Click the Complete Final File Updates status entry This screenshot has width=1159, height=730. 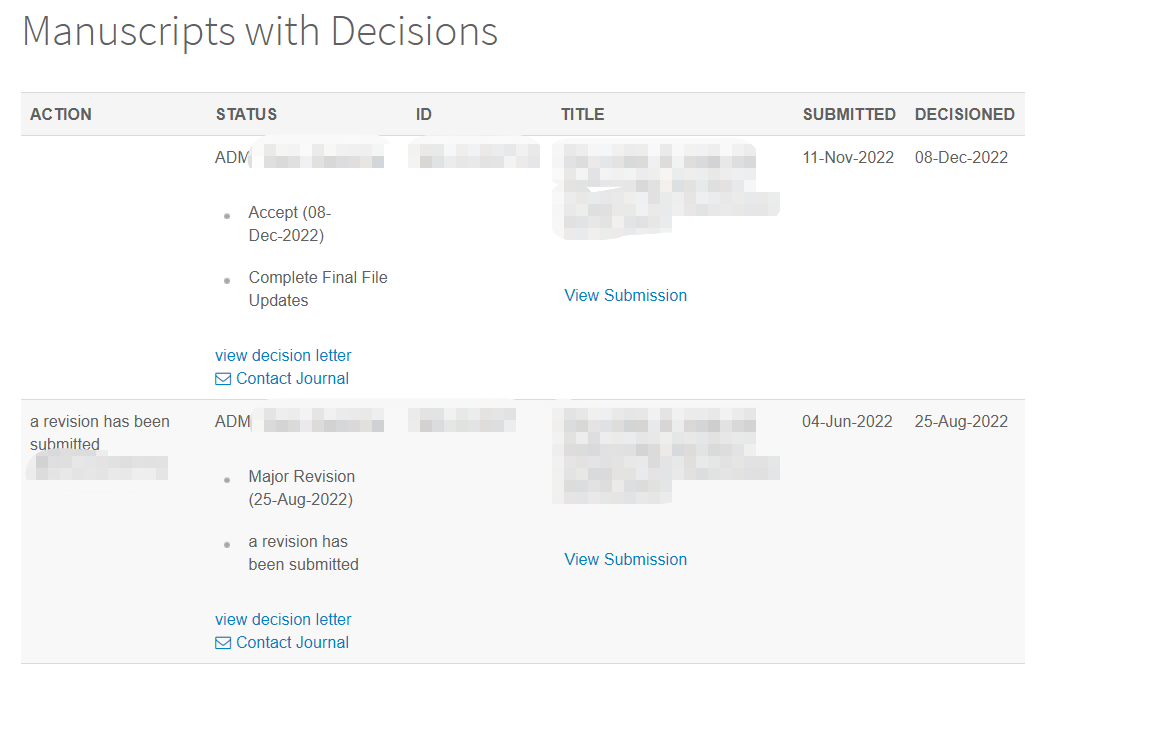point(317,289)
